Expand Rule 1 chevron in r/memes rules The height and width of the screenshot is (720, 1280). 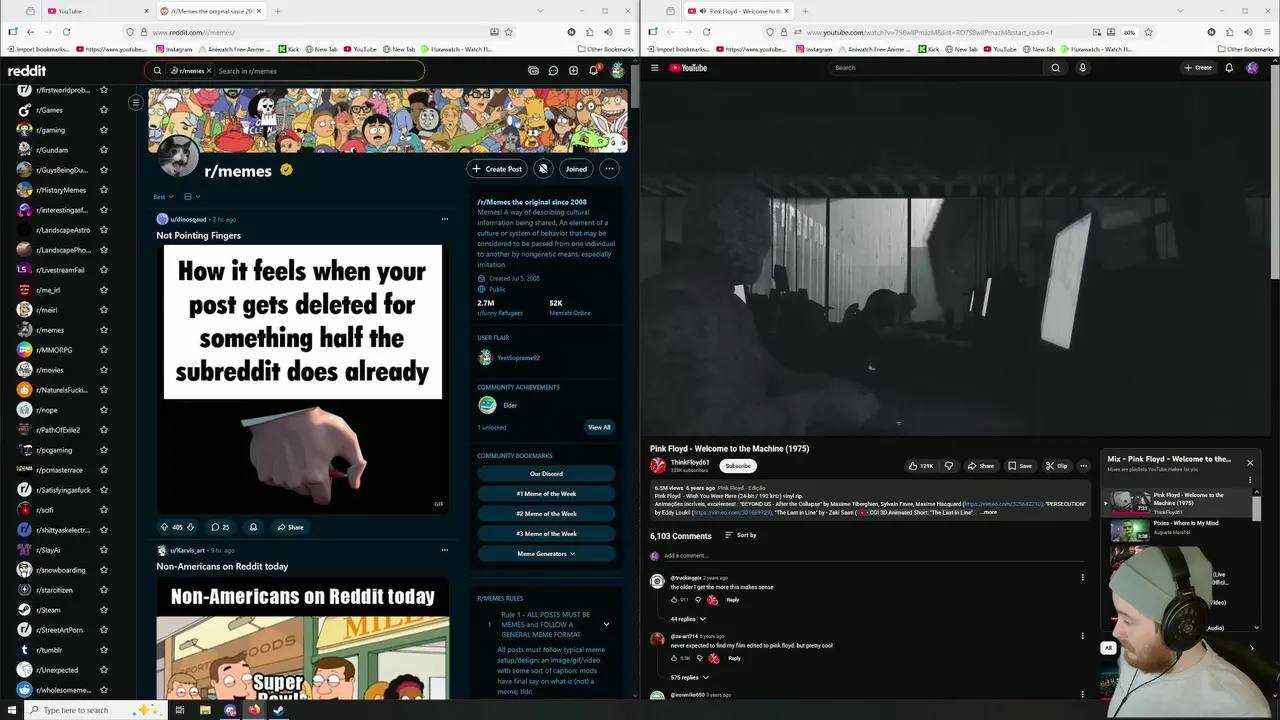click(x=606, y=624)
